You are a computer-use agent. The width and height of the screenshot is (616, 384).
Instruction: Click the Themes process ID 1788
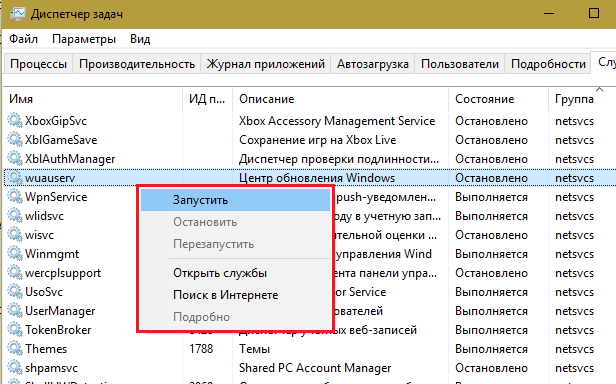click(201, 349)
